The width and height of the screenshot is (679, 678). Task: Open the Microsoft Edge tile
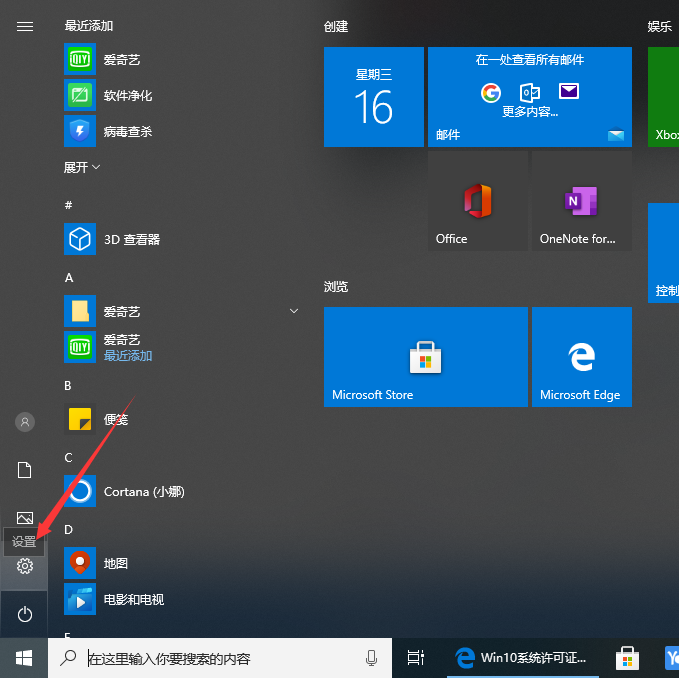point(581,357)
